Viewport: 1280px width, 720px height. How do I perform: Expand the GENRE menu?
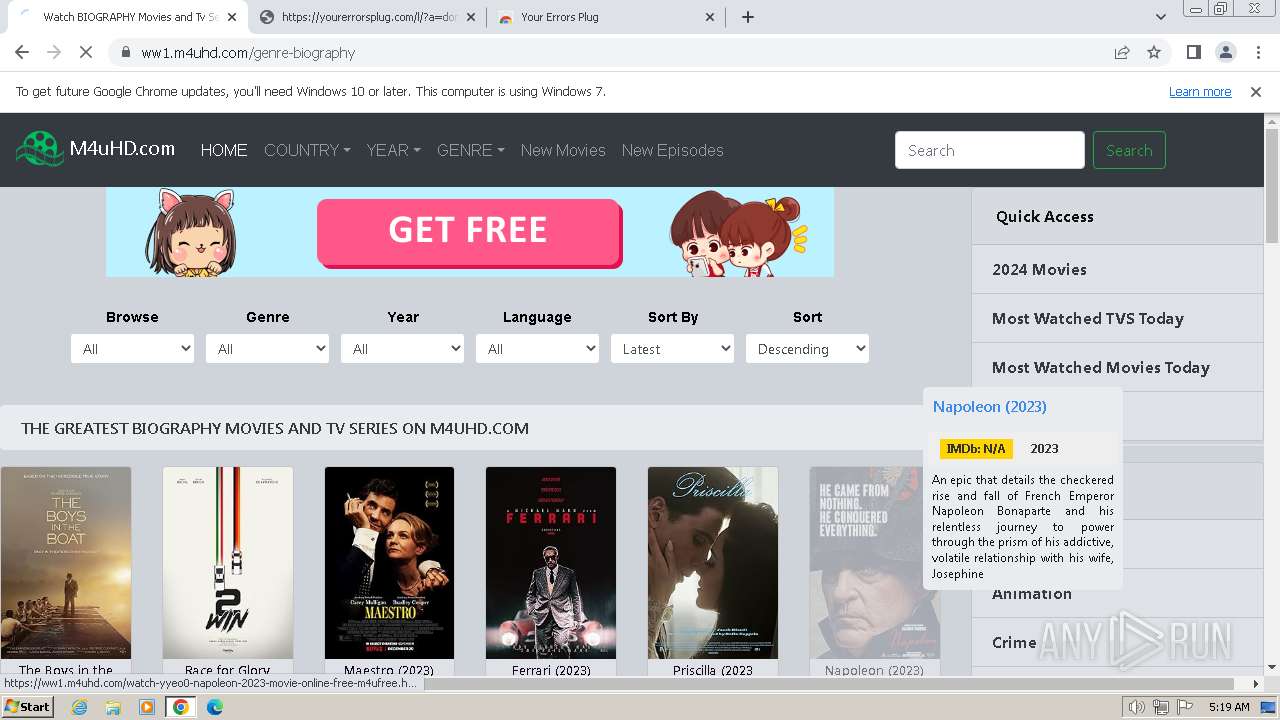(470, 150)
